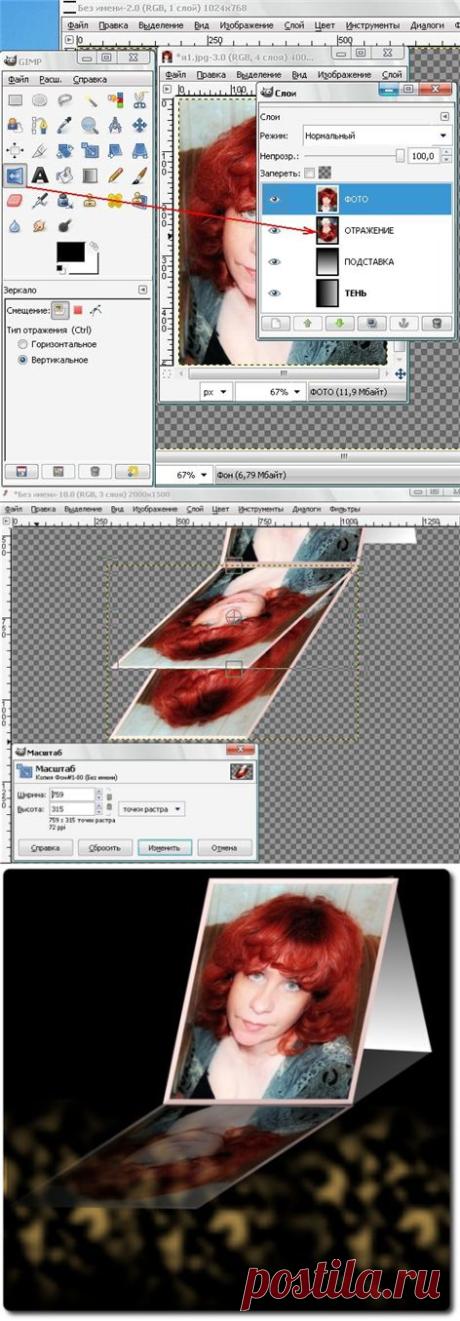
Task: Select the Color Picker eyedropper tool
Action: 65,125
